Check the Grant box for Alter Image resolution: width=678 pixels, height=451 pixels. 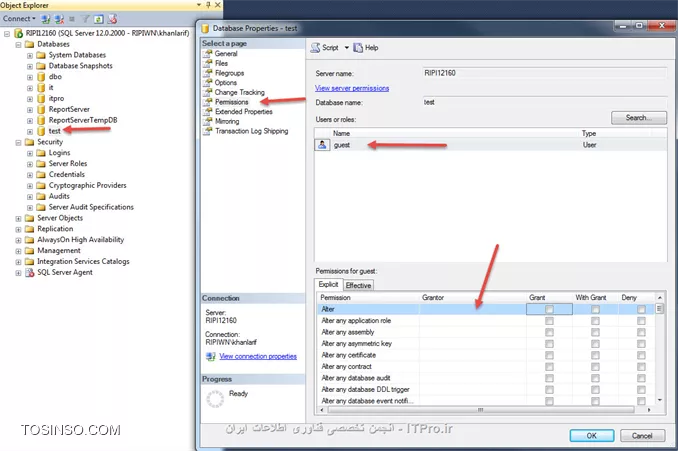tap(549, 309)
